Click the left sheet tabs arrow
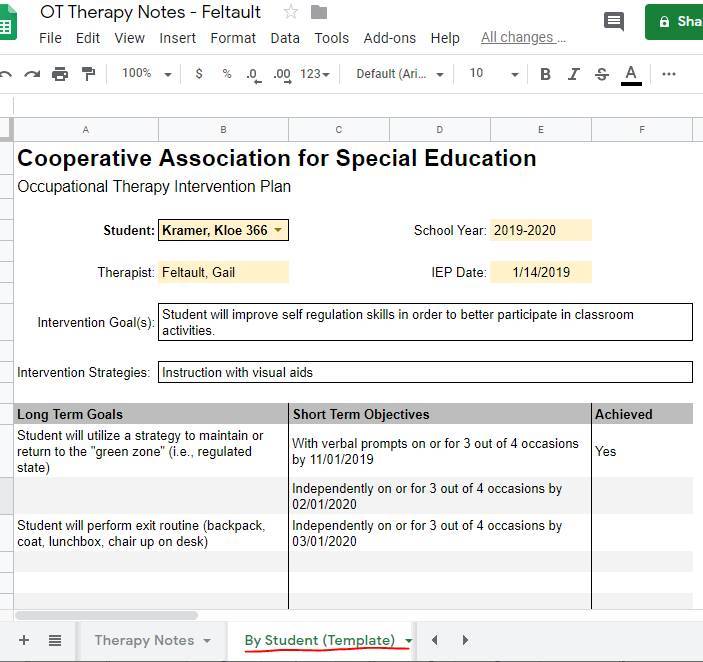Image resolution: width=703 pixels, height=662 pixels. point(434,640)
